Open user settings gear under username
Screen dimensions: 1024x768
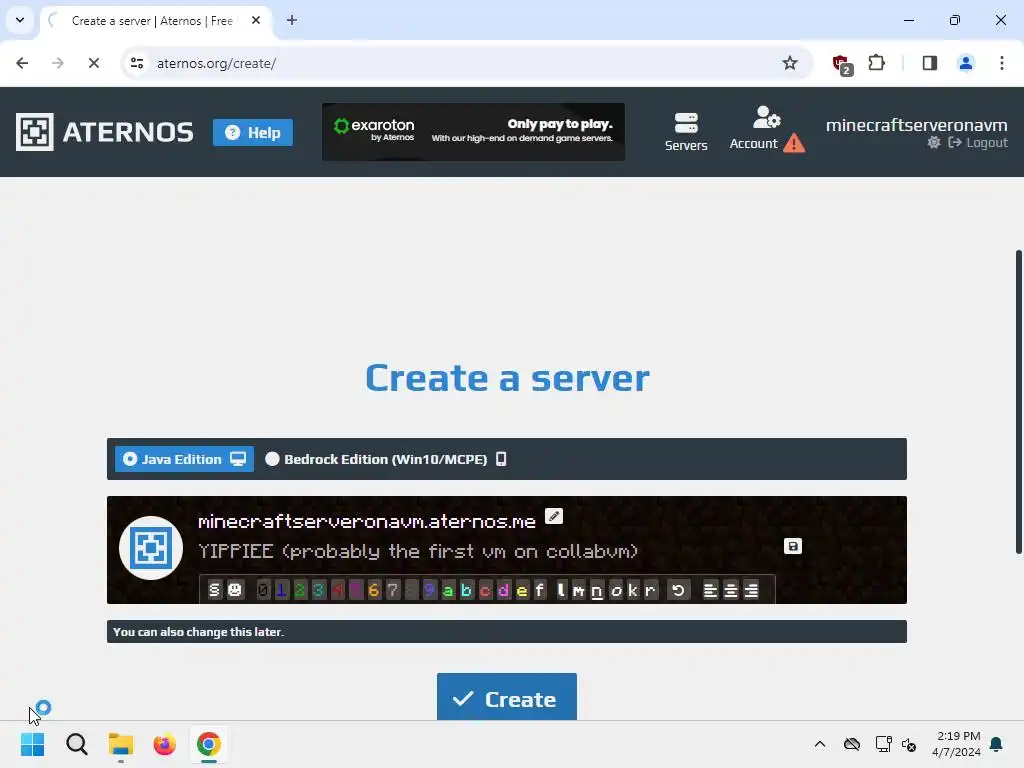pos(934,142)
